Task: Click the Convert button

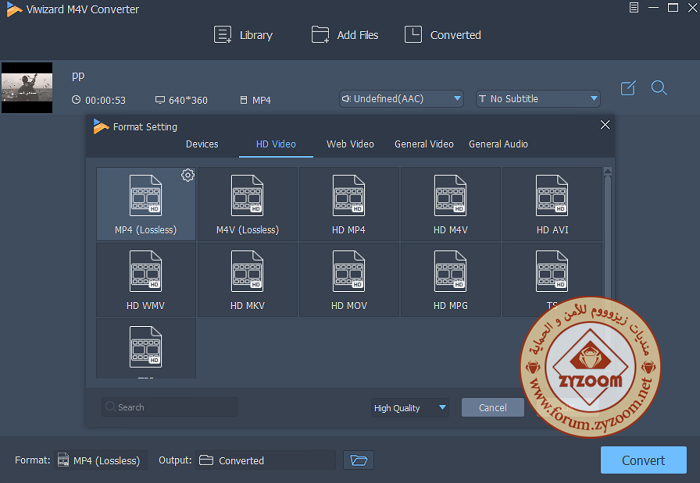Action: 643,460
